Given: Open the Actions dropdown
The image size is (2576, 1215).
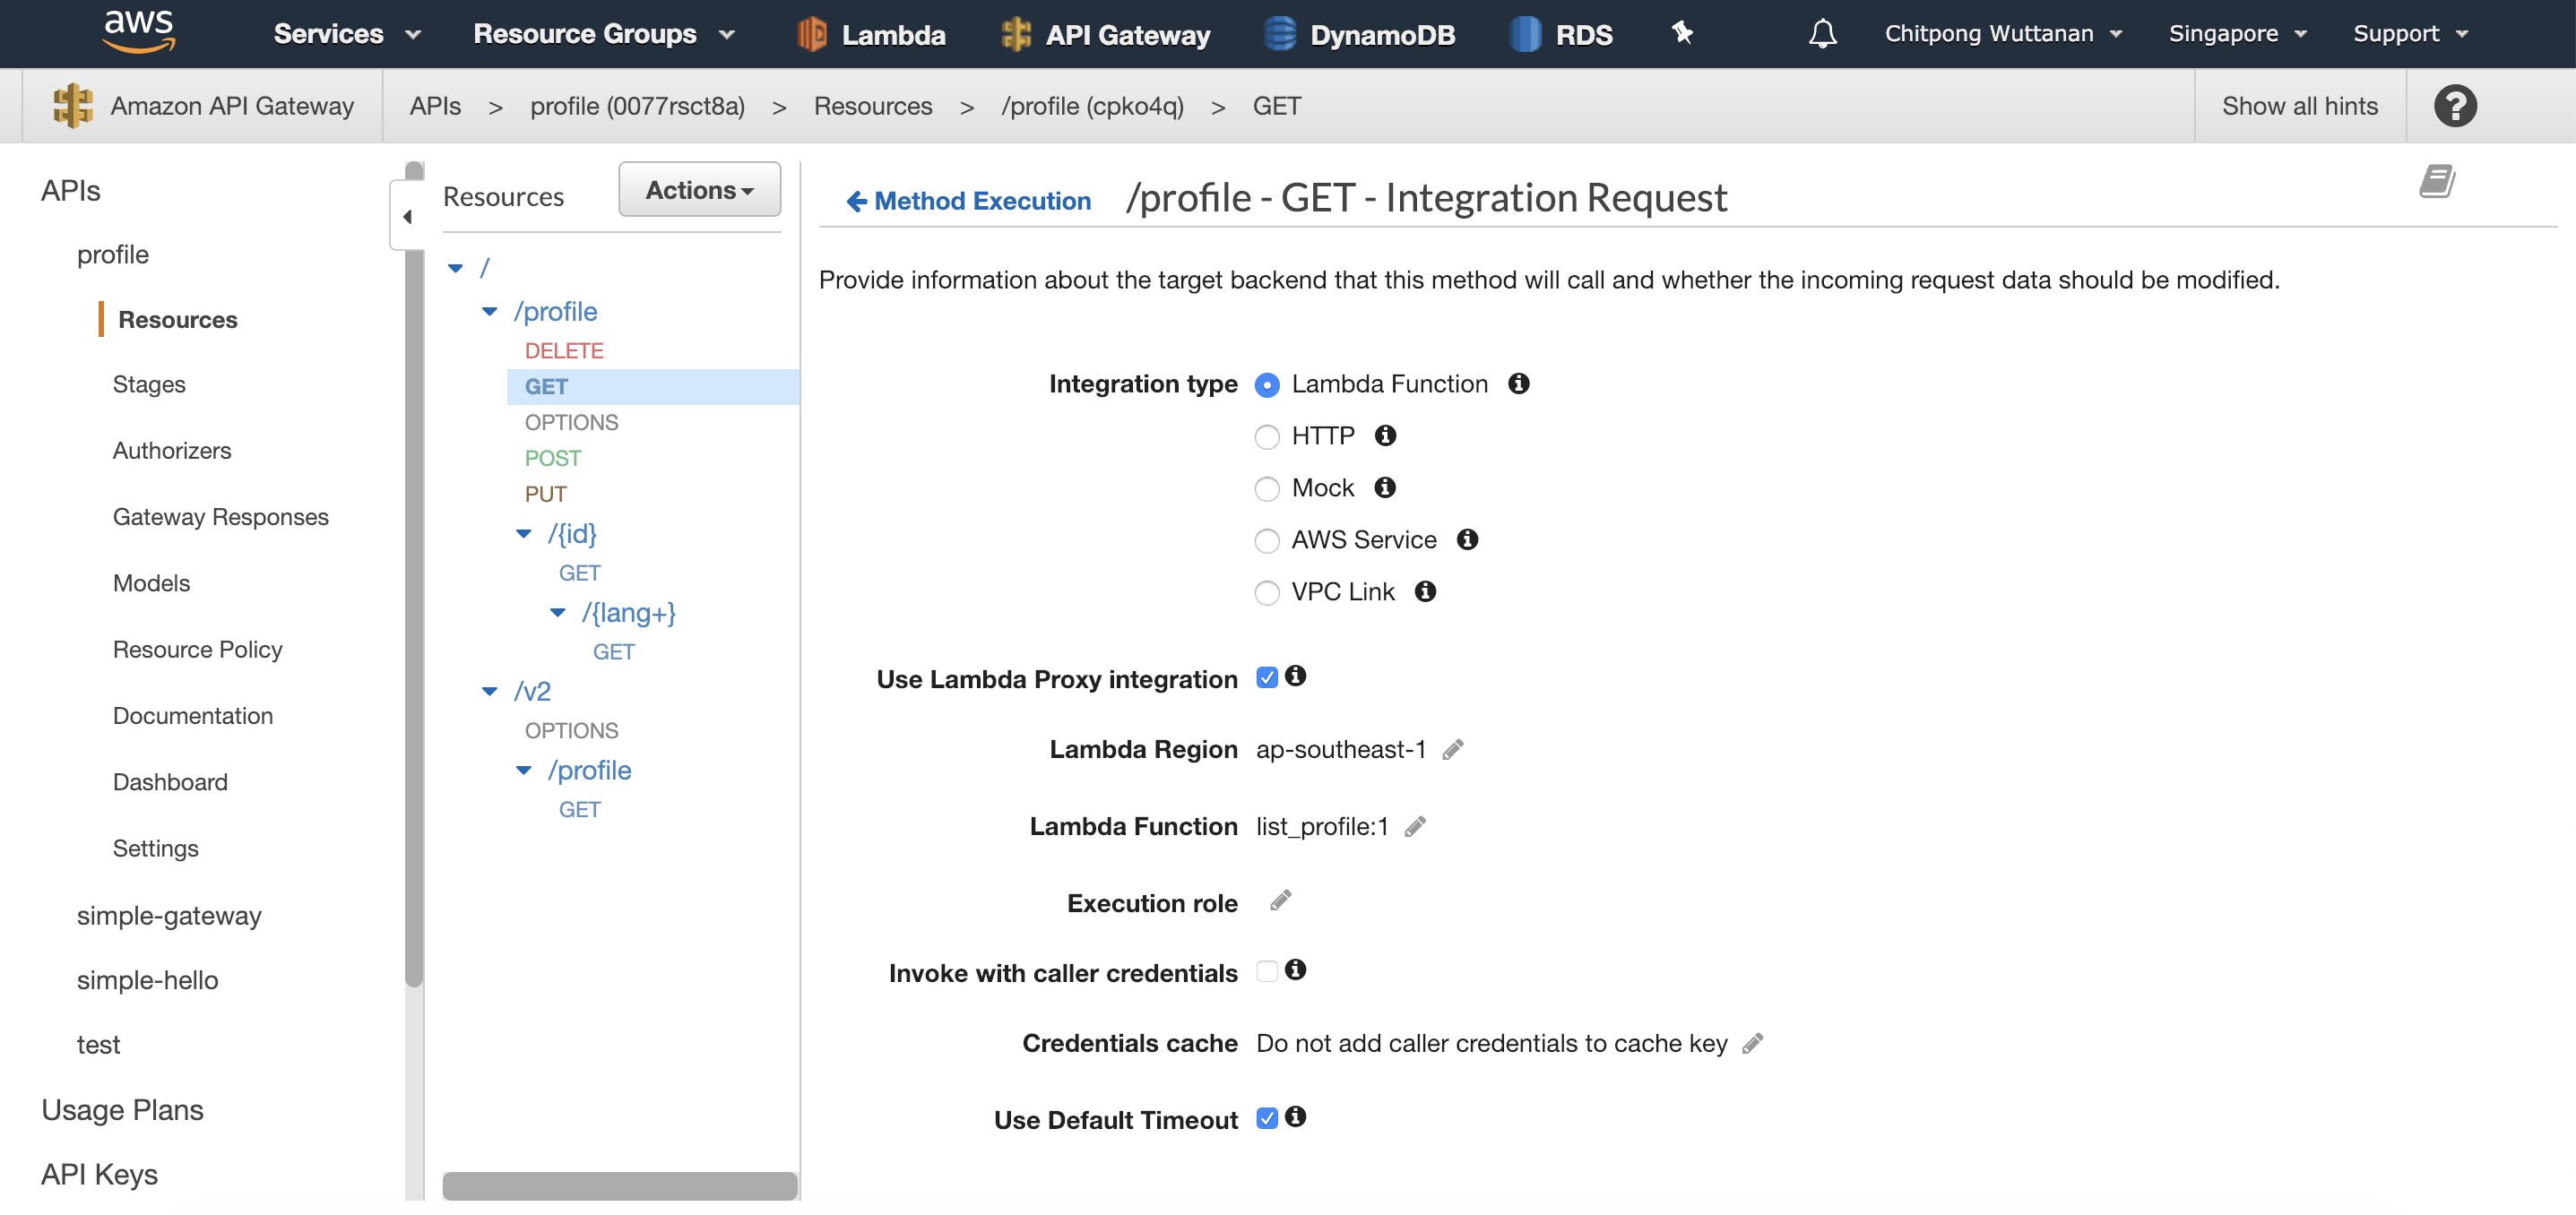Looking at the screenshot, I should coord(699,189).
